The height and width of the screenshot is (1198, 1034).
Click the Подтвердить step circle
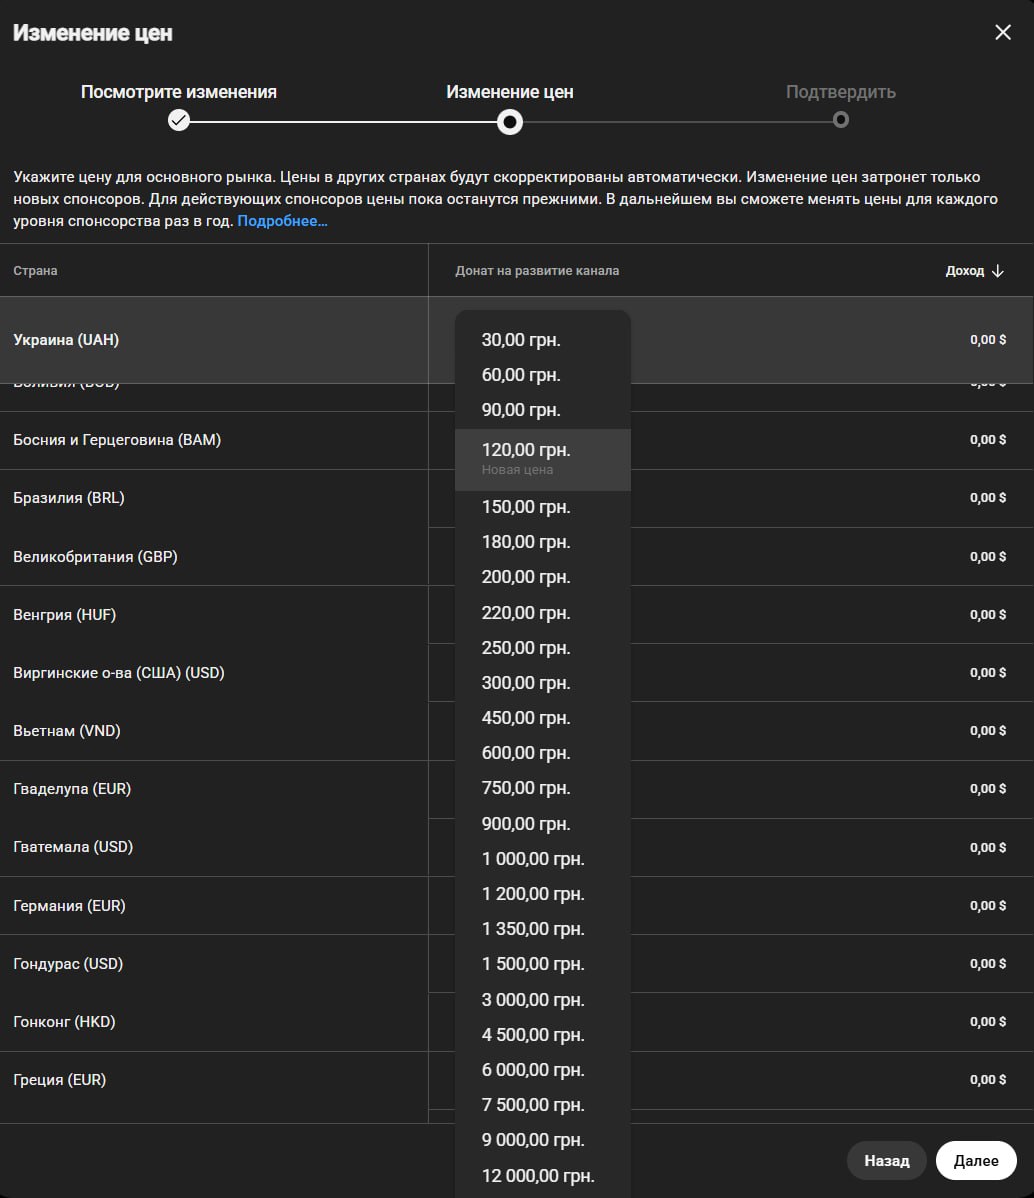841,120
